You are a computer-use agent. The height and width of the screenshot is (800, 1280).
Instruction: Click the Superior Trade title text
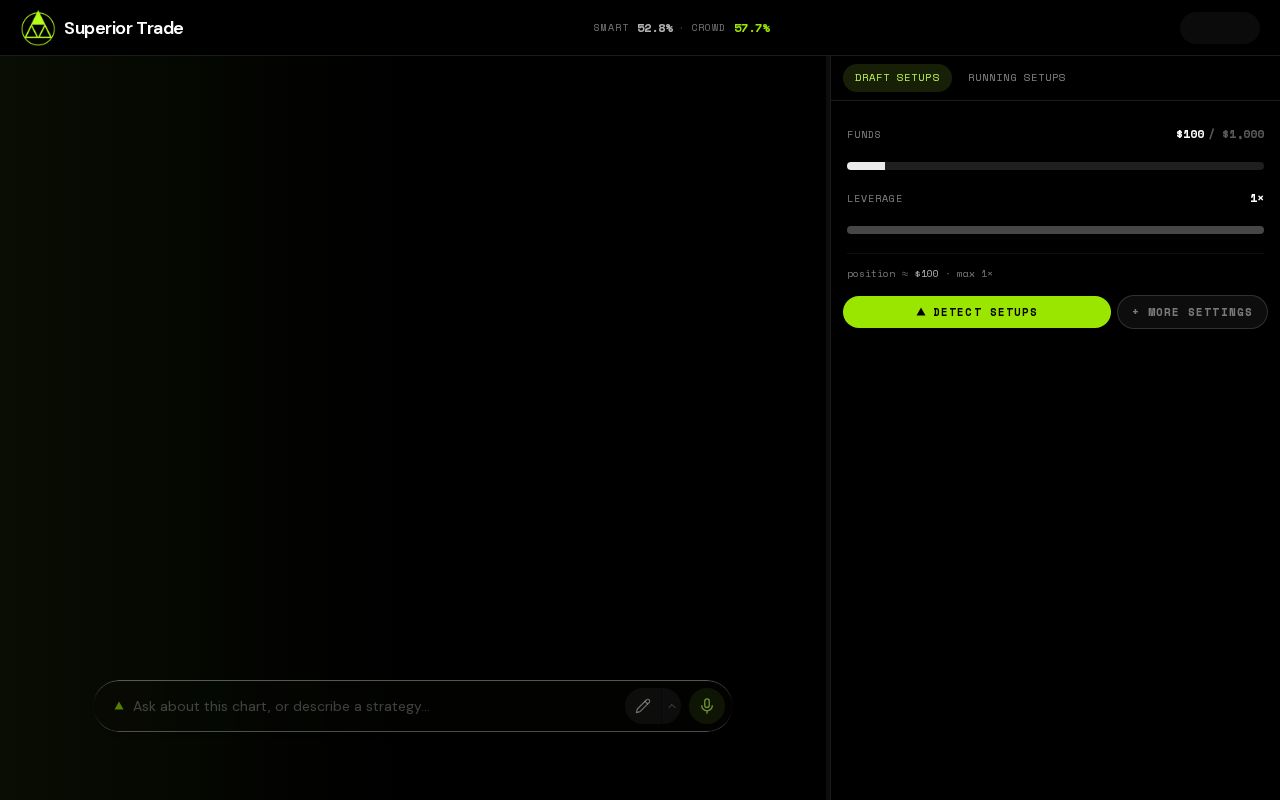(x=124, y=28)
